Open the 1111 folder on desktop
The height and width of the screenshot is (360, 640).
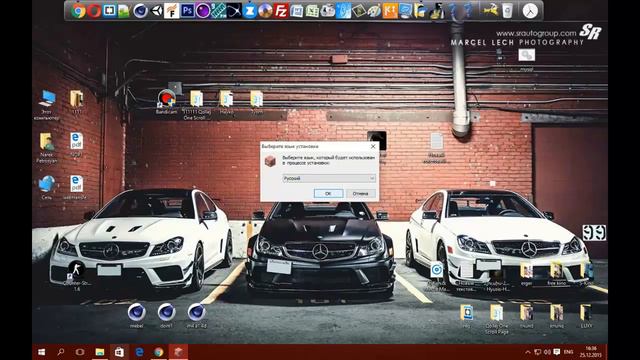[x=76, y=102]
